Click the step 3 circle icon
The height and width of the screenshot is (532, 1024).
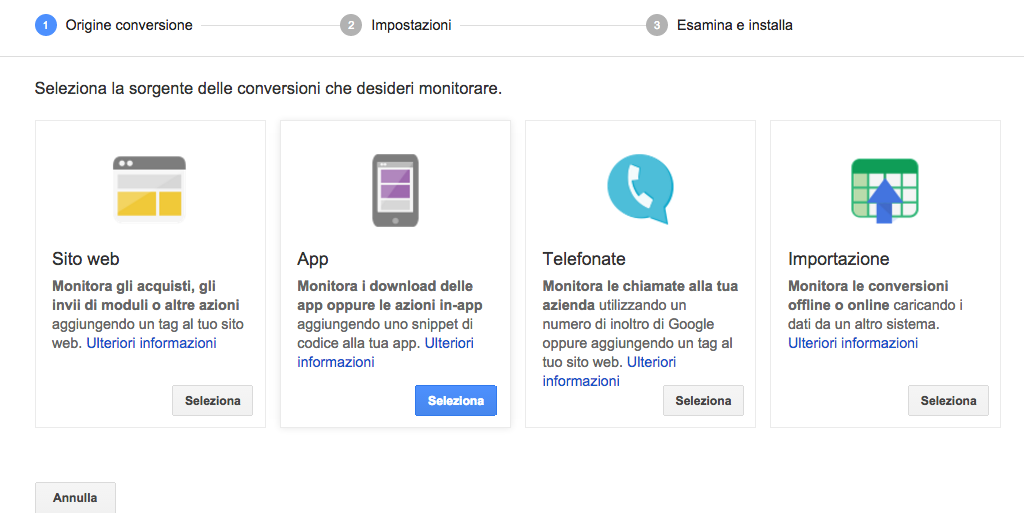pyautogui.click(x=657, y=25)
